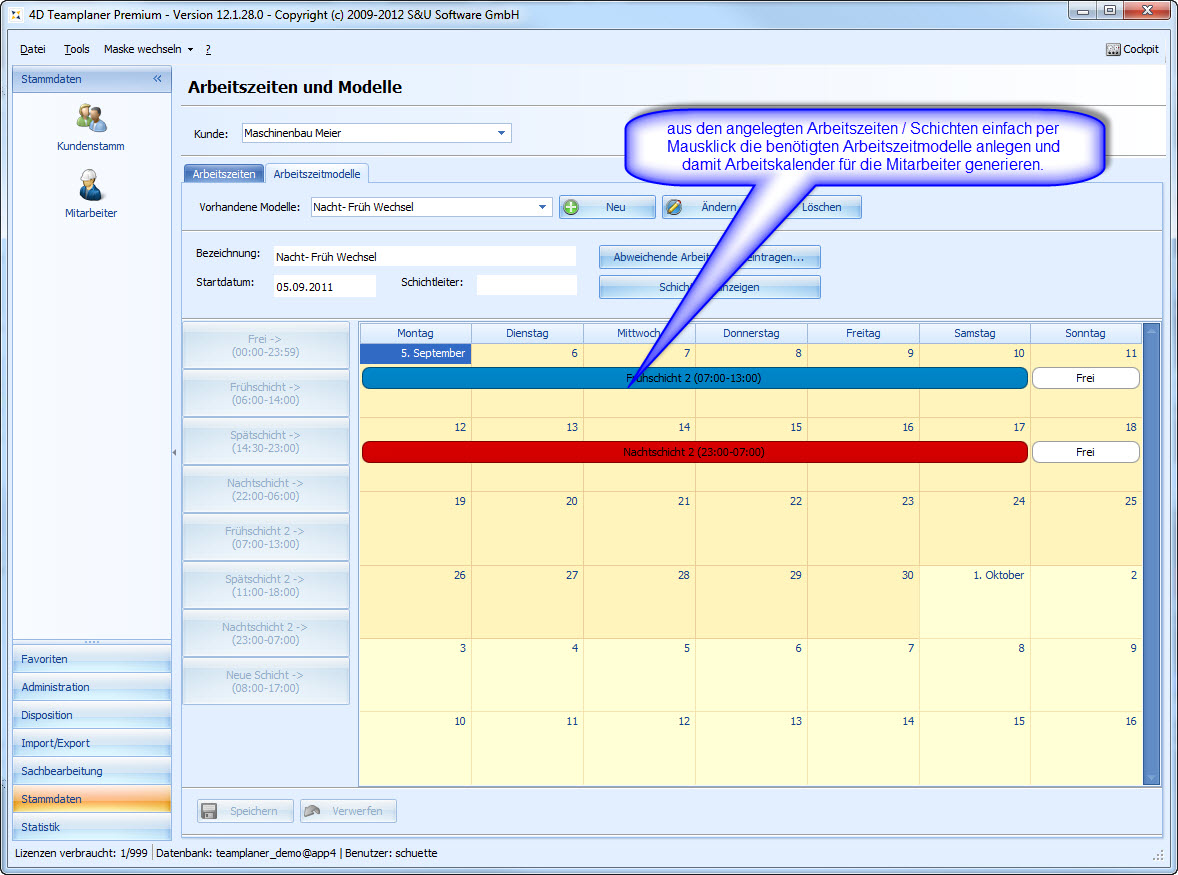Click the Verwerfen undo icon

tap(312, 811)
